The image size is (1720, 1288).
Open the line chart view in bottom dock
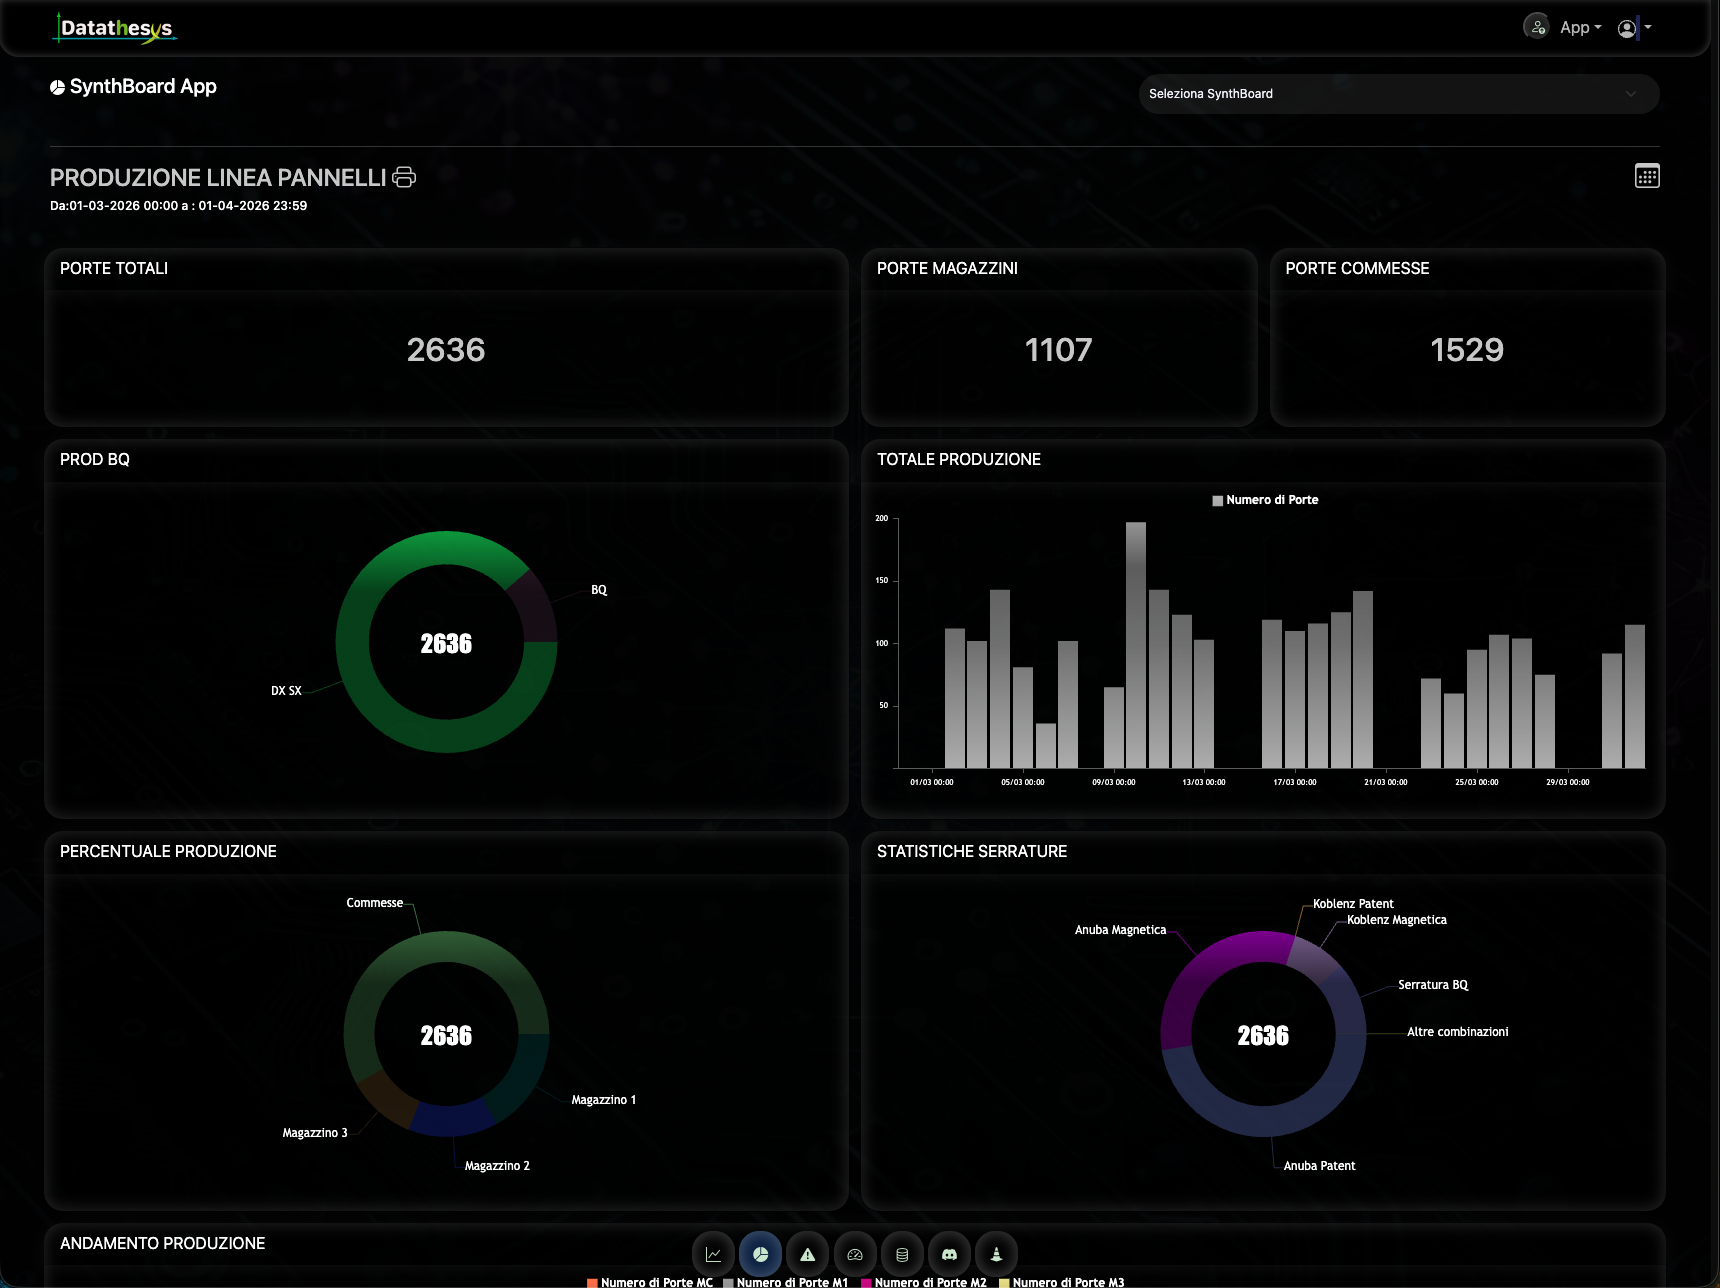(x=713, y=1254)
